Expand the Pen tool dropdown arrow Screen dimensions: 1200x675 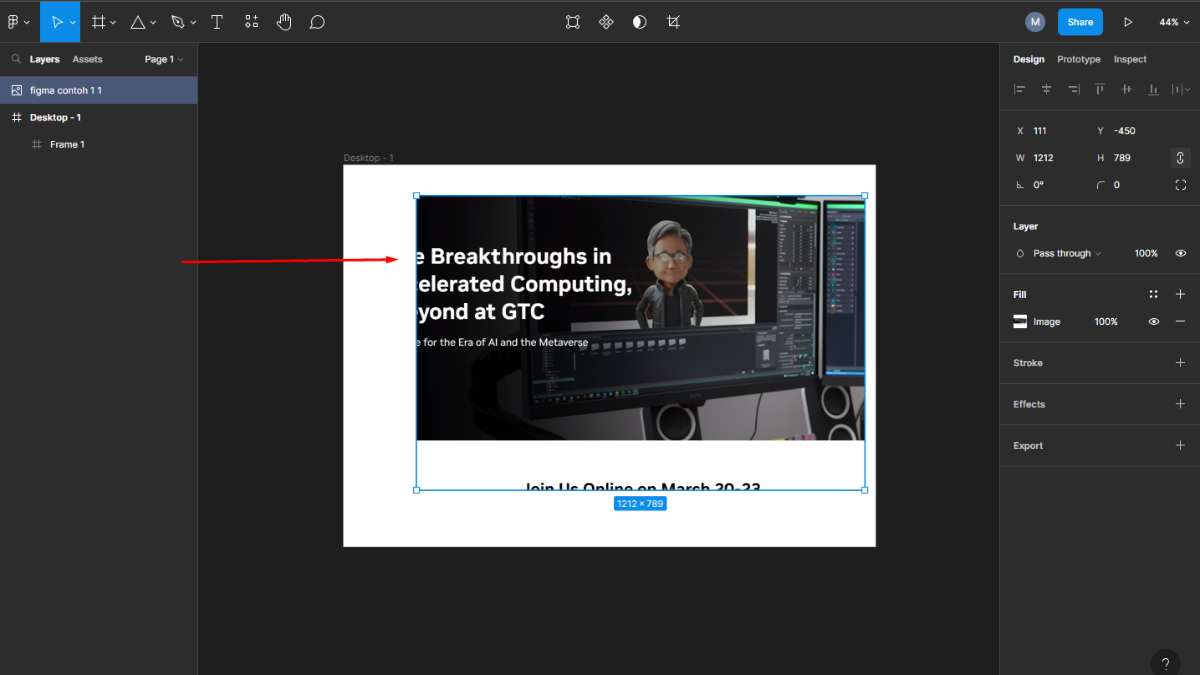tap(193, 22)
